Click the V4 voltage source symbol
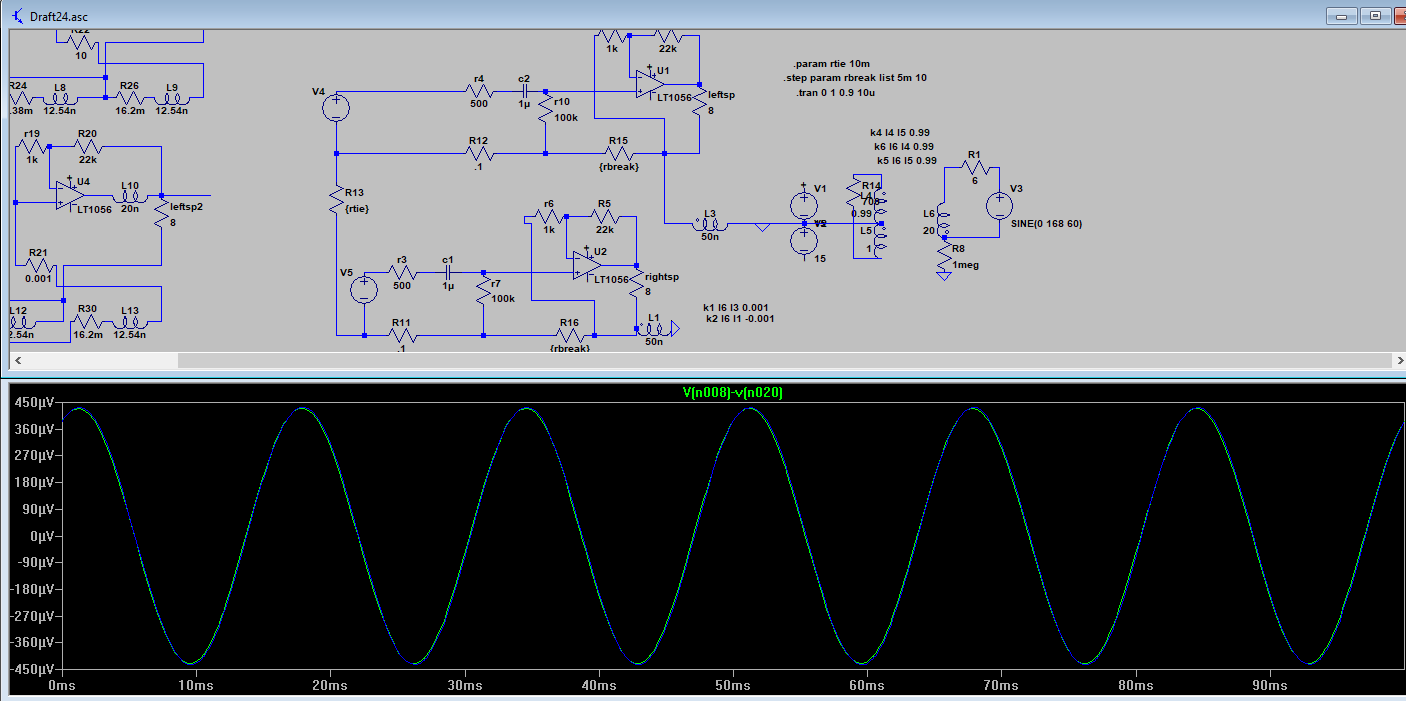 tap(337, 108)
